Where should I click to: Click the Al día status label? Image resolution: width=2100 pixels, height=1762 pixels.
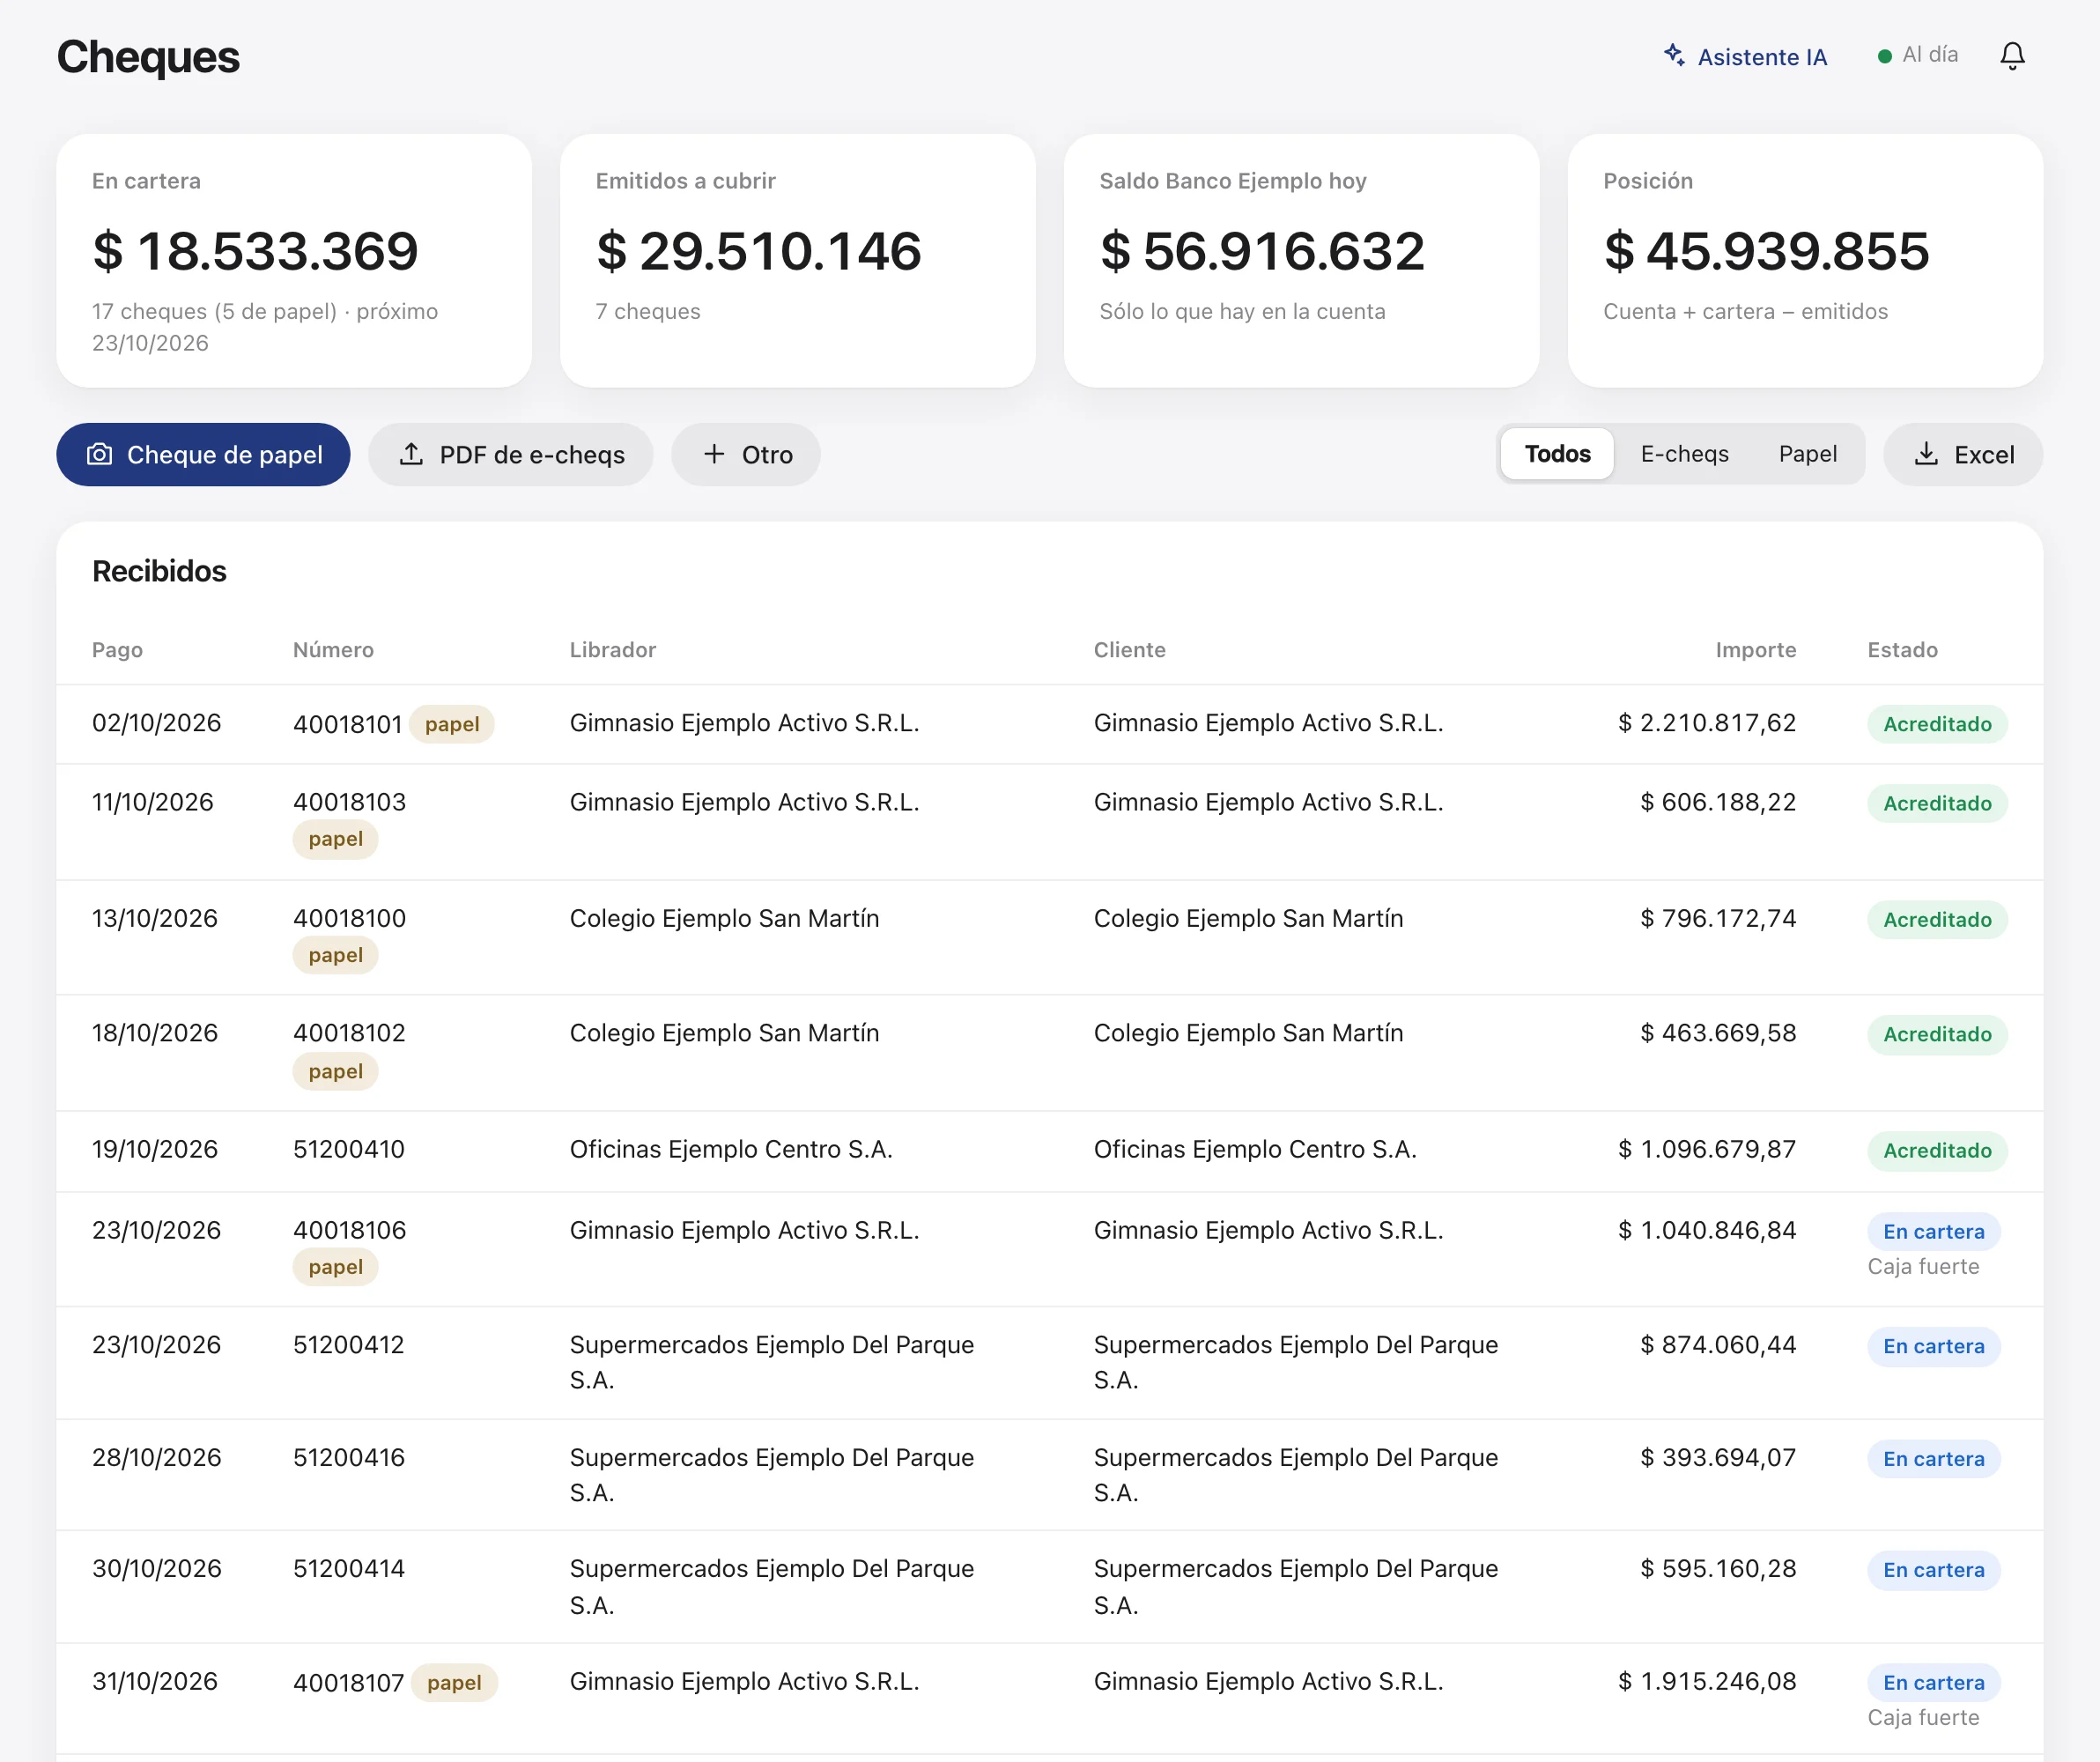click(1930, 55)
